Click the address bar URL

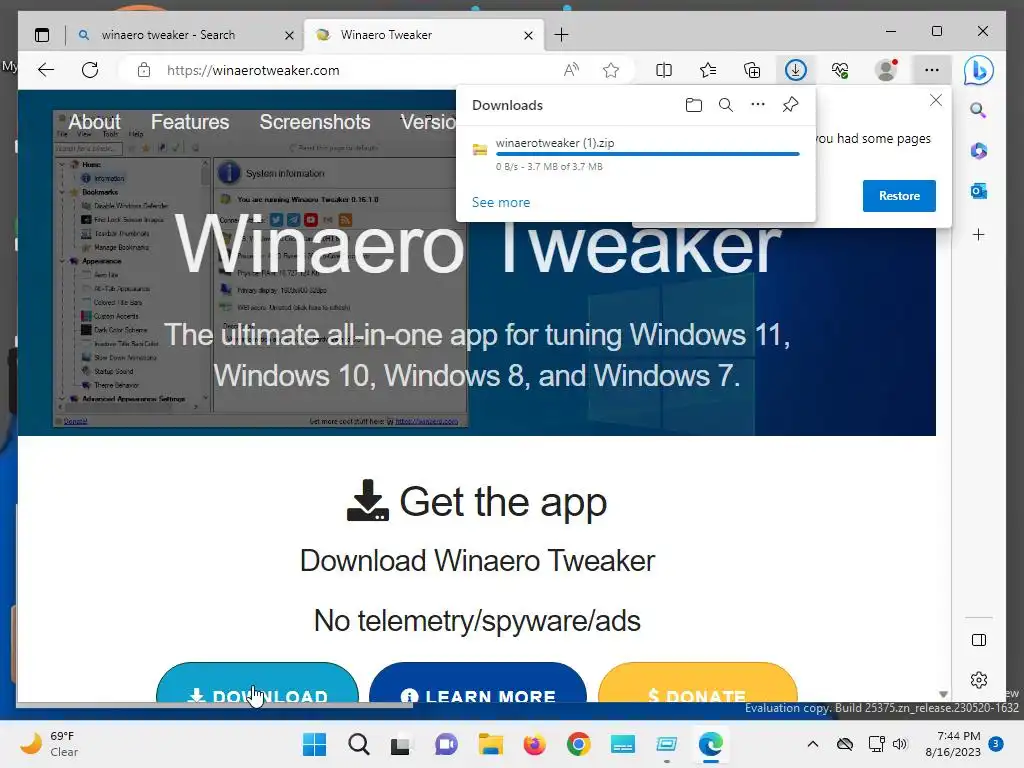tap(253, 71)
